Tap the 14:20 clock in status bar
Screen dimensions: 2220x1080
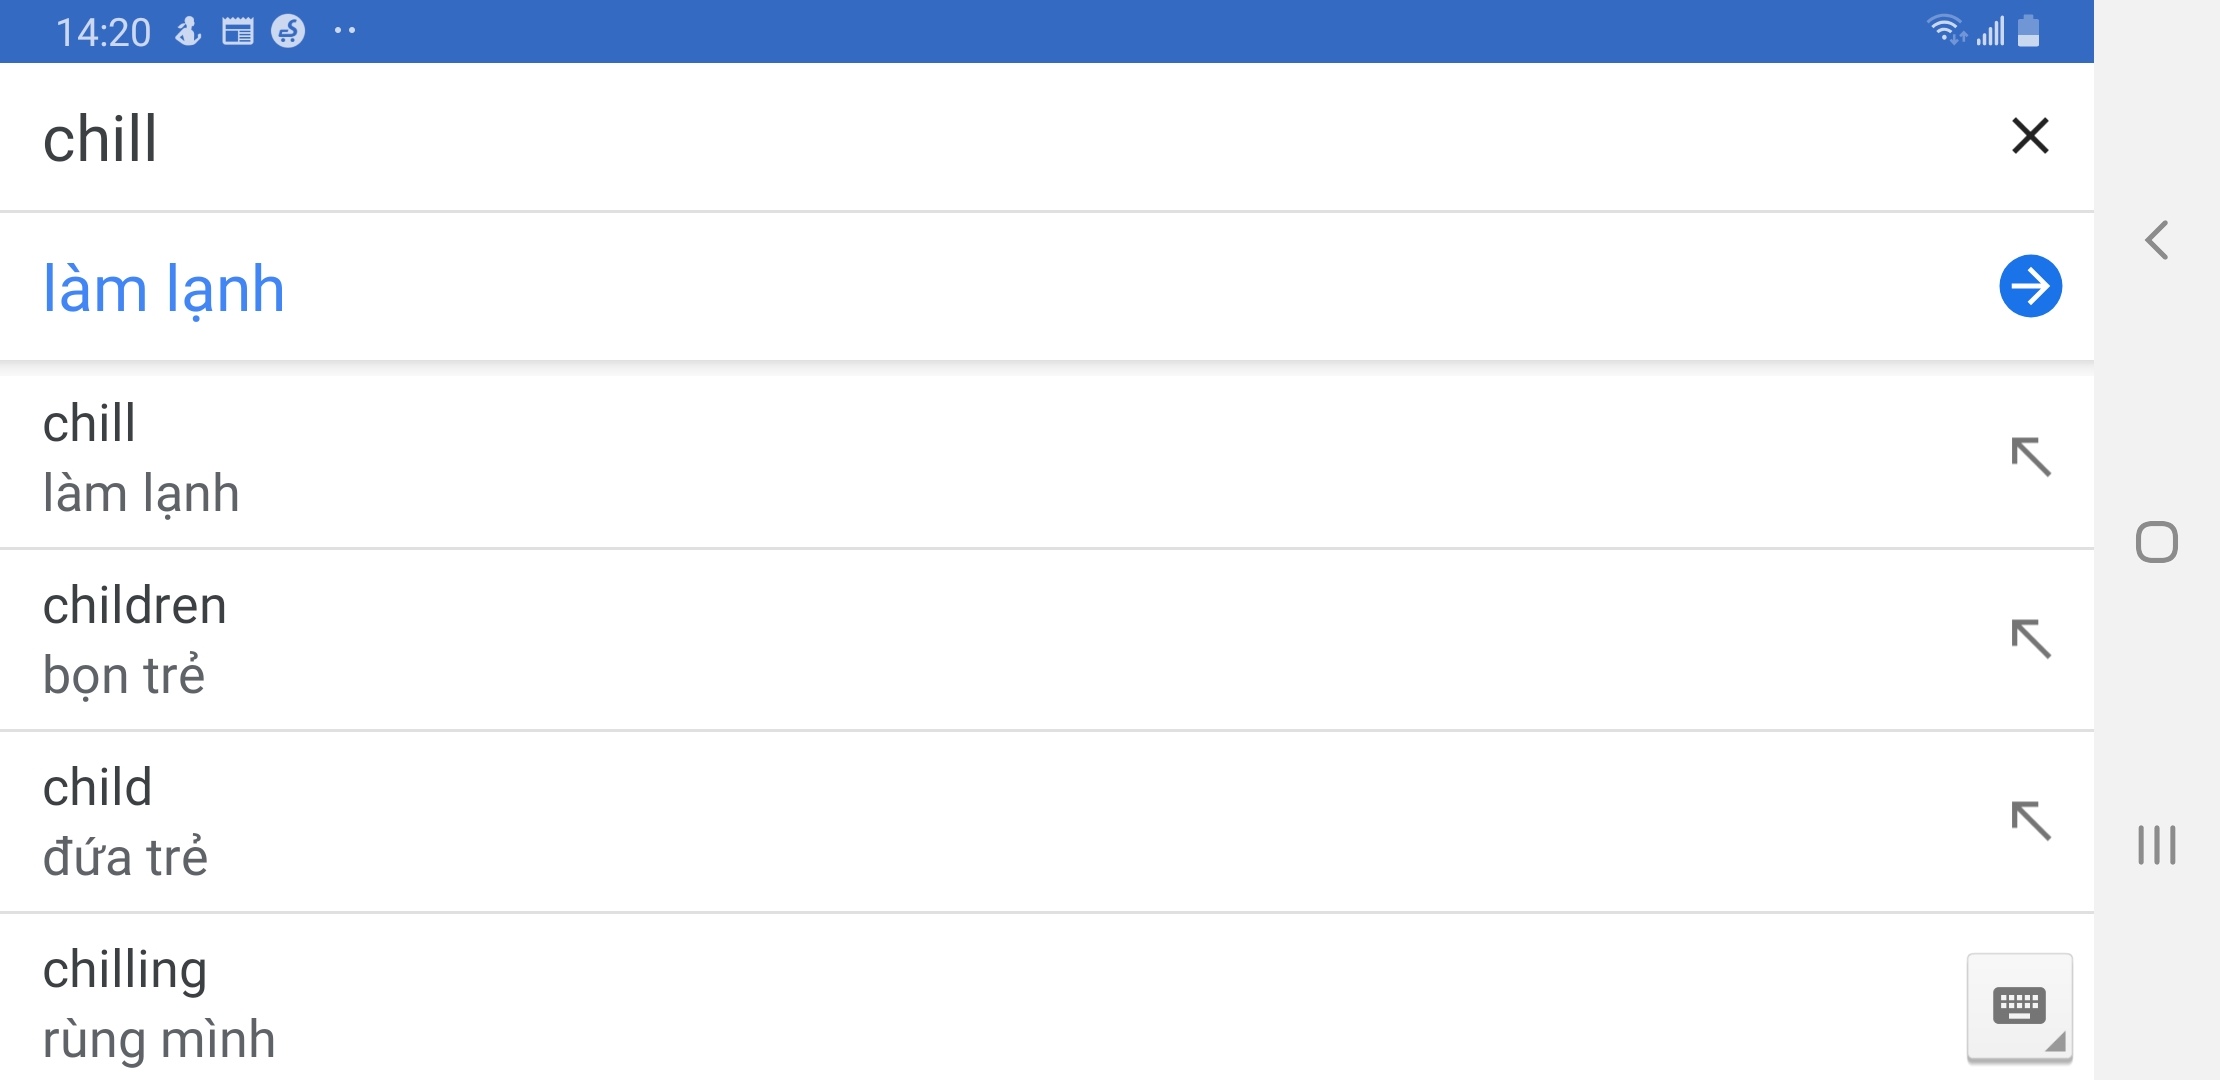pyautogui.click(x=103, y=32)
